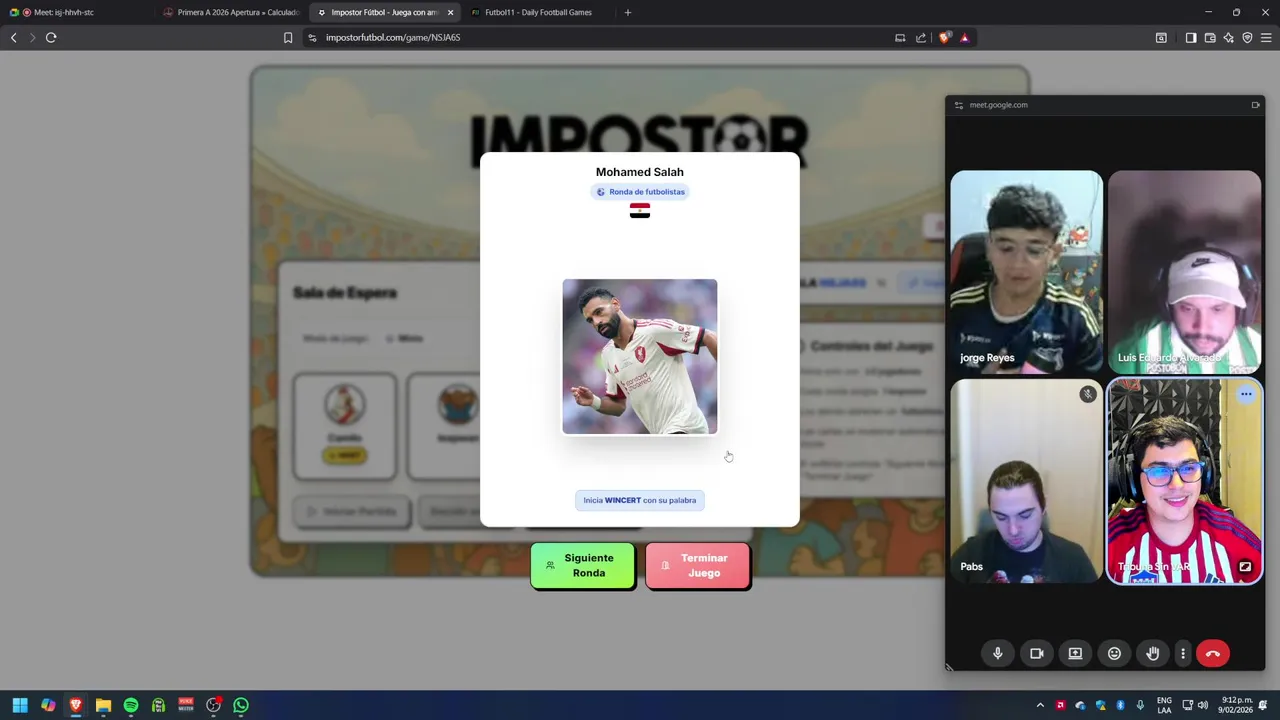Image resolution: width=1280 pixels, height=720 pixels.
Task: Raise hand in the Meet window
Action: point(1153,653)
